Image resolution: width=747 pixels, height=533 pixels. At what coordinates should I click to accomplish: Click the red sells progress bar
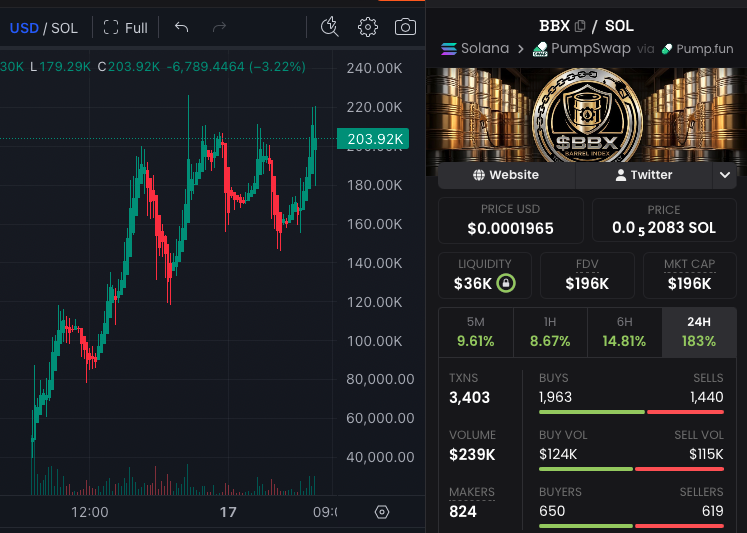686,412
